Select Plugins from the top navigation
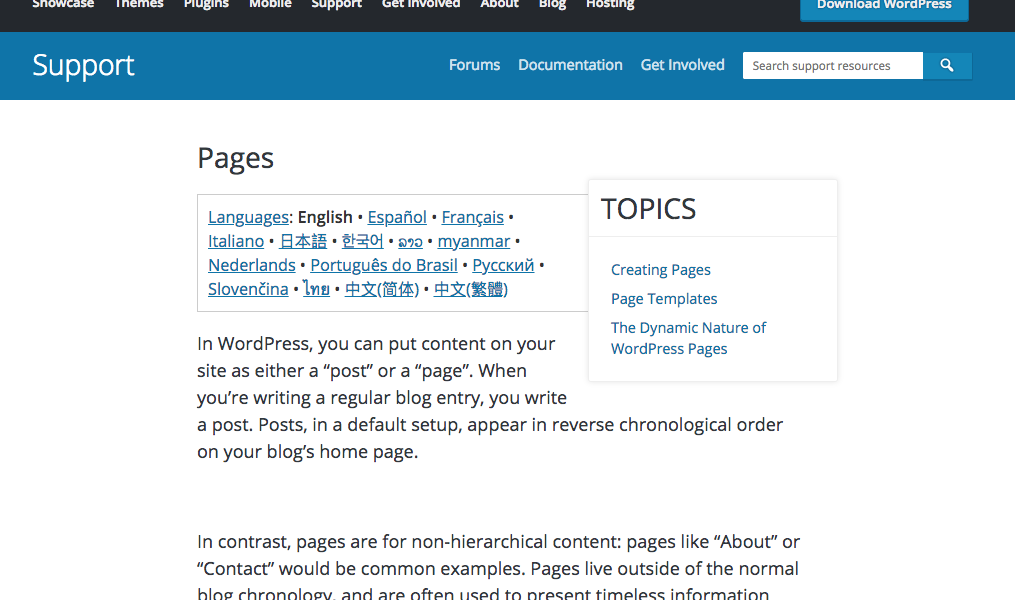The image size is (1015, 600). (x=206, y=4)
